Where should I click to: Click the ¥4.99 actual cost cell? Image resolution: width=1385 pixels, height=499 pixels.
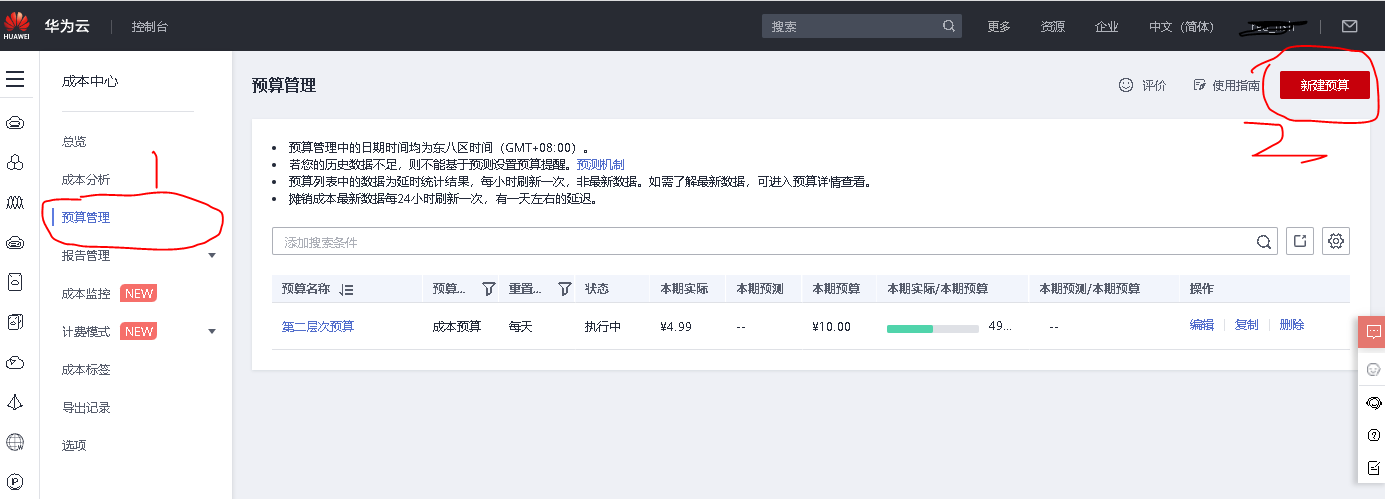pos(677,327)
